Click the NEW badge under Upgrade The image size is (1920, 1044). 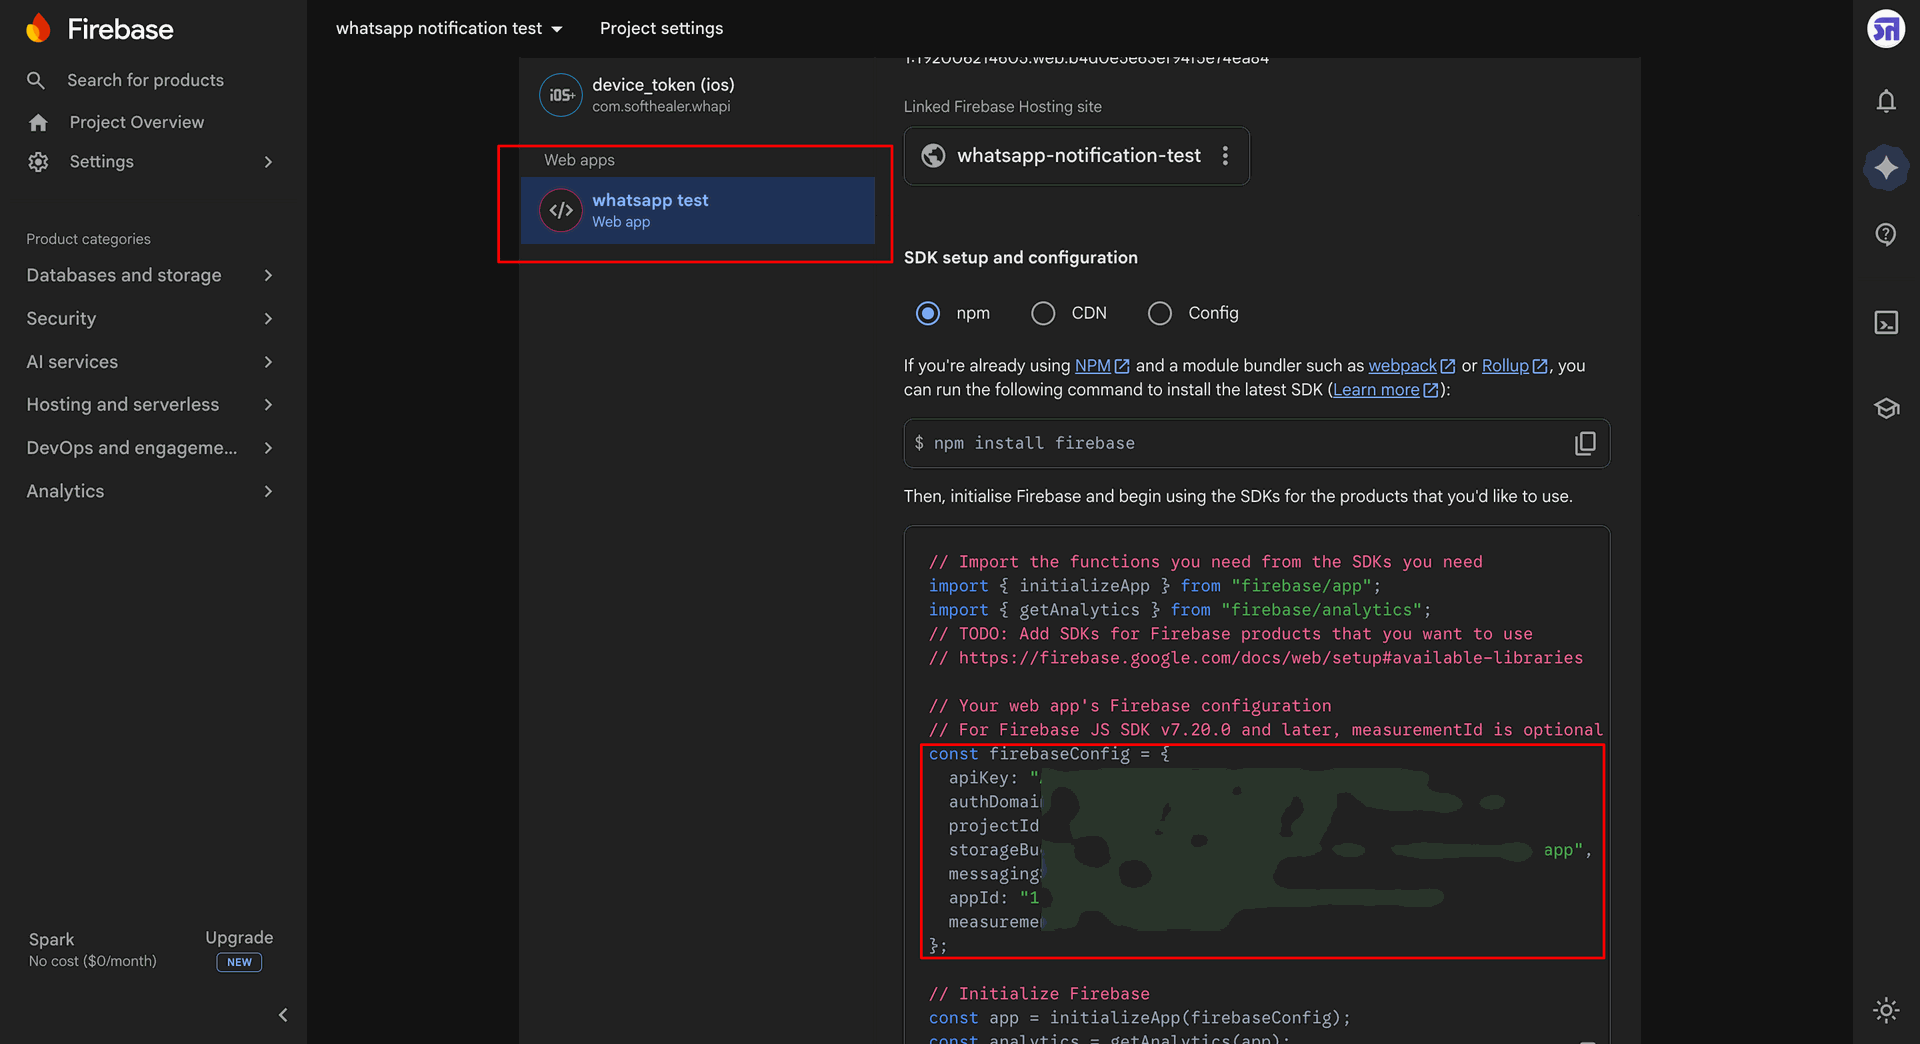coord(239,962)
